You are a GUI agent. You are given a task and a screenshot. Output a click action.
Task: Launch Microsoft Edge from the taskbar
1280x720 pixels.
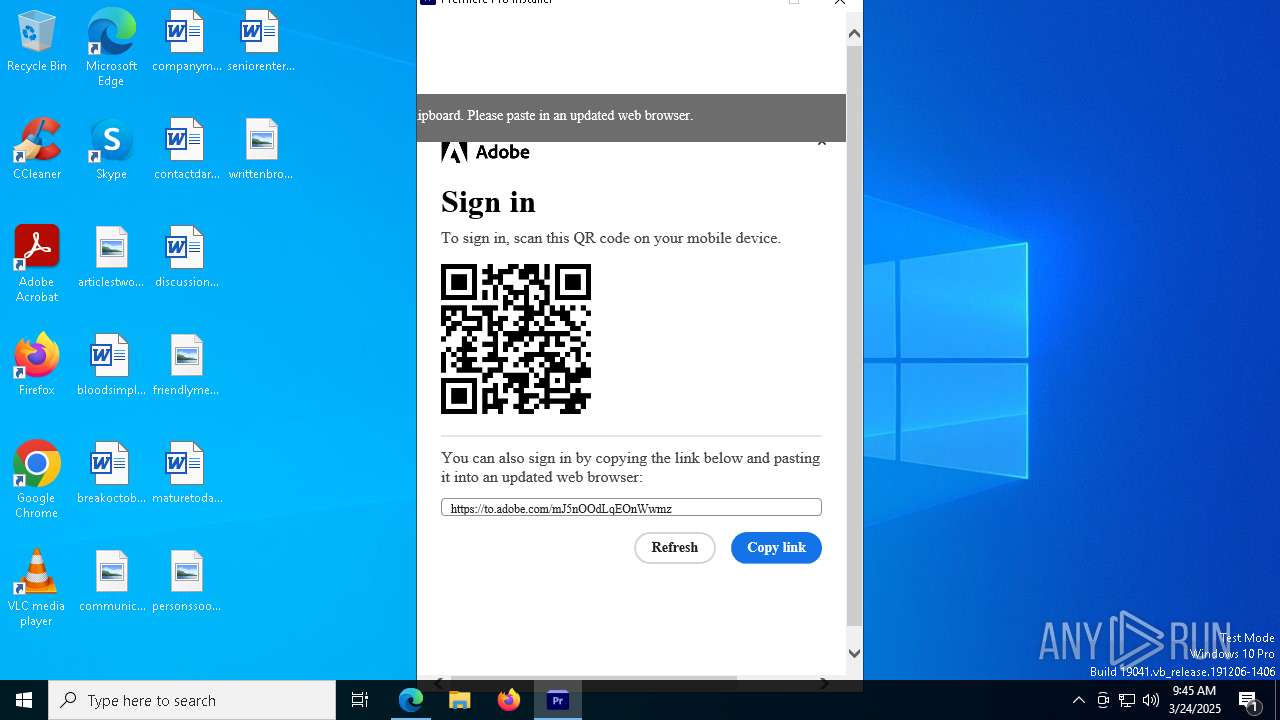[411, 700]
